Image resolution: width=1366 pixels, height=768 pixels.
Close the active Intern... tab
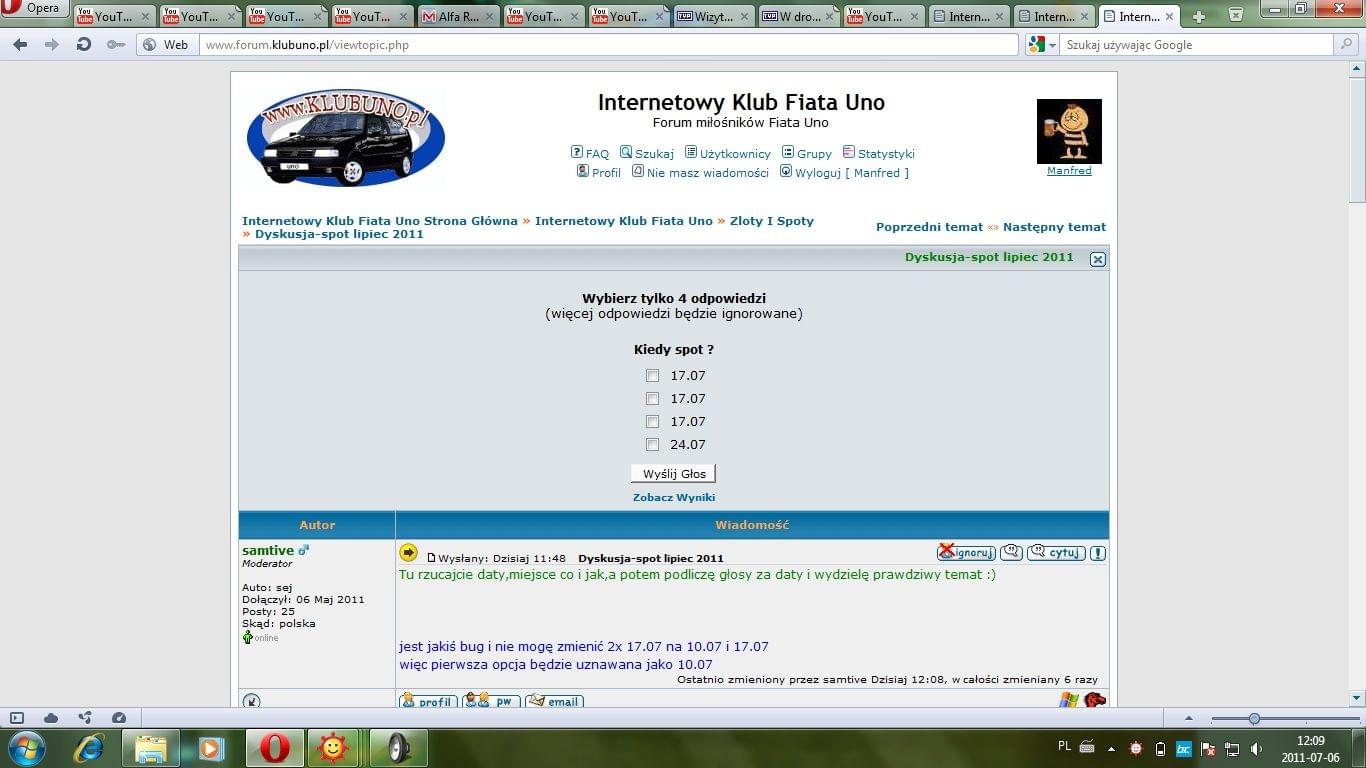1169,17
